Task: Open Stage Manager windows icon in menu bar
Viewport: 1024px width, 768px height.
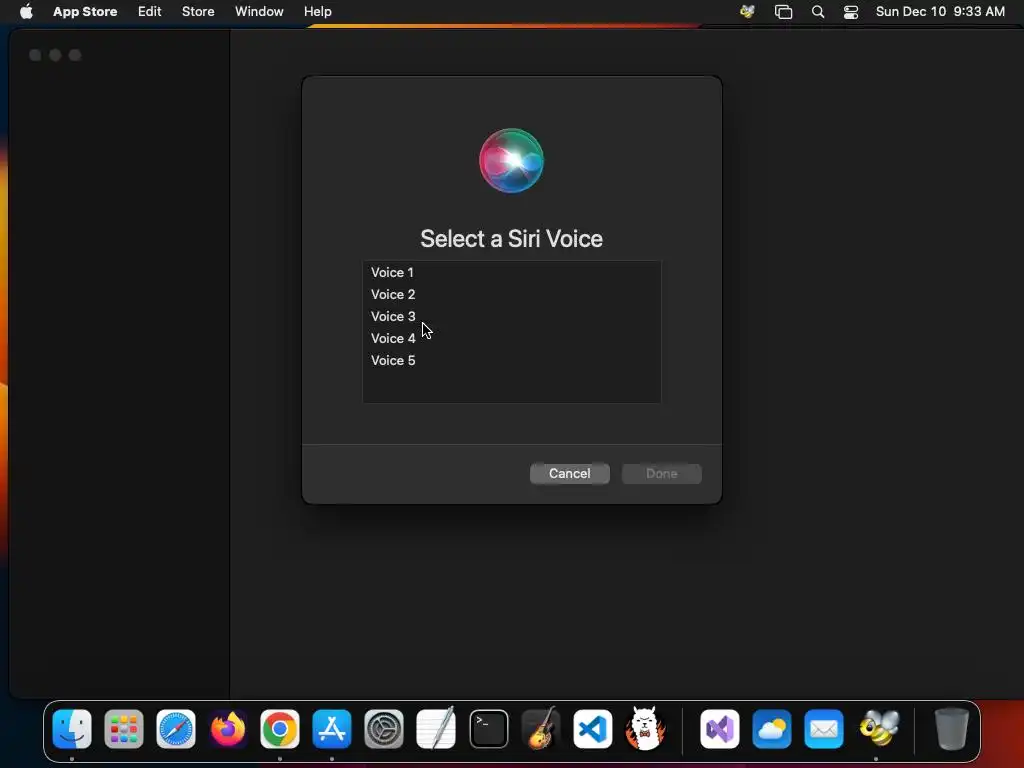Action: pyautogui.click(x=783, y=12)
